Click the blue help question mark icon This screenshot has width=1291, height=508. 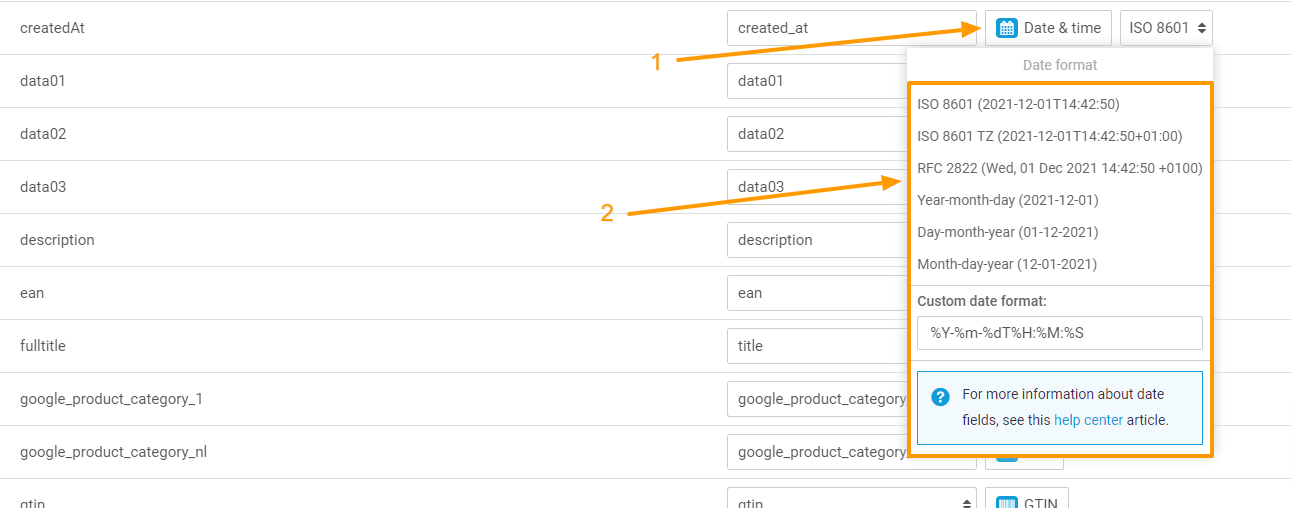pyautogui.click(x=940, y=397)
